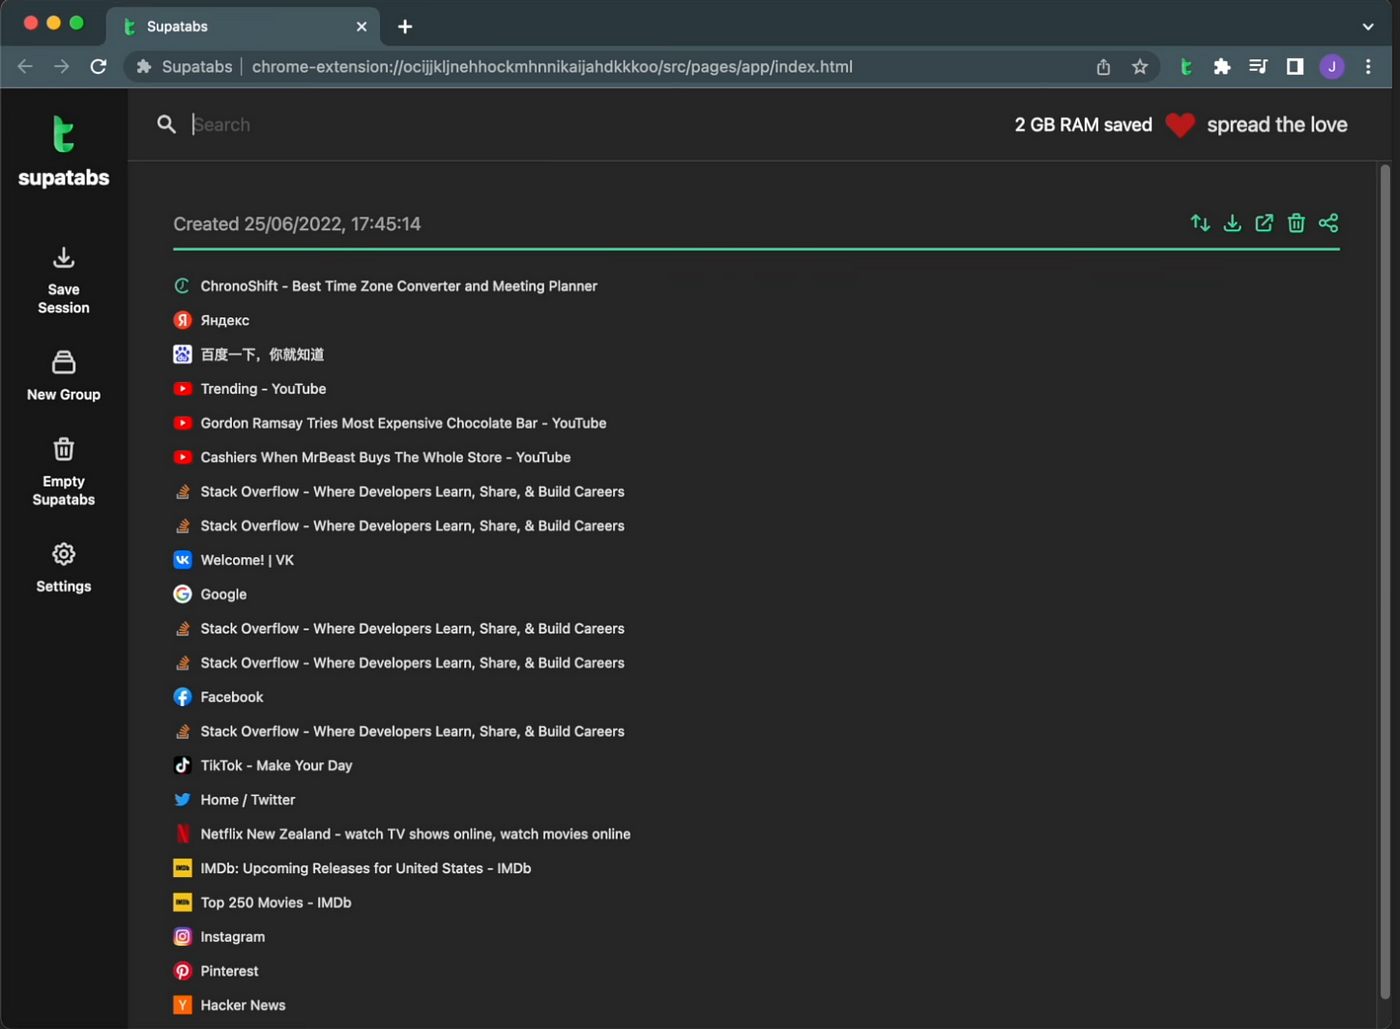Click the 2 GB RAM saved text

pos(1083,125)
